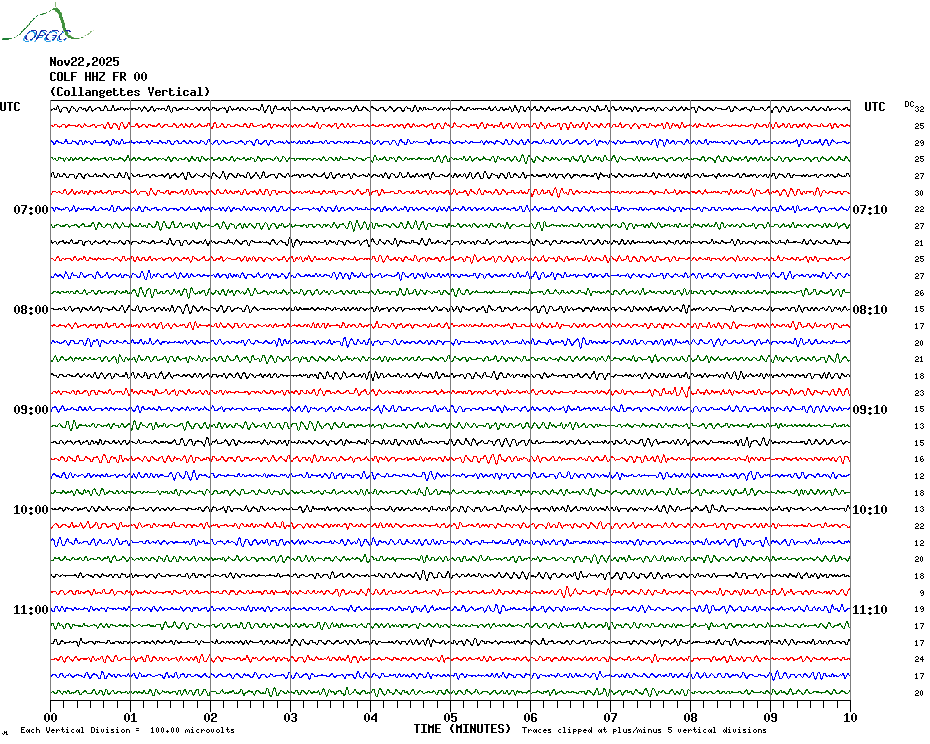
Task: Select the 09:00 time label
Action: pyautogui.click(x=31, y=410)
